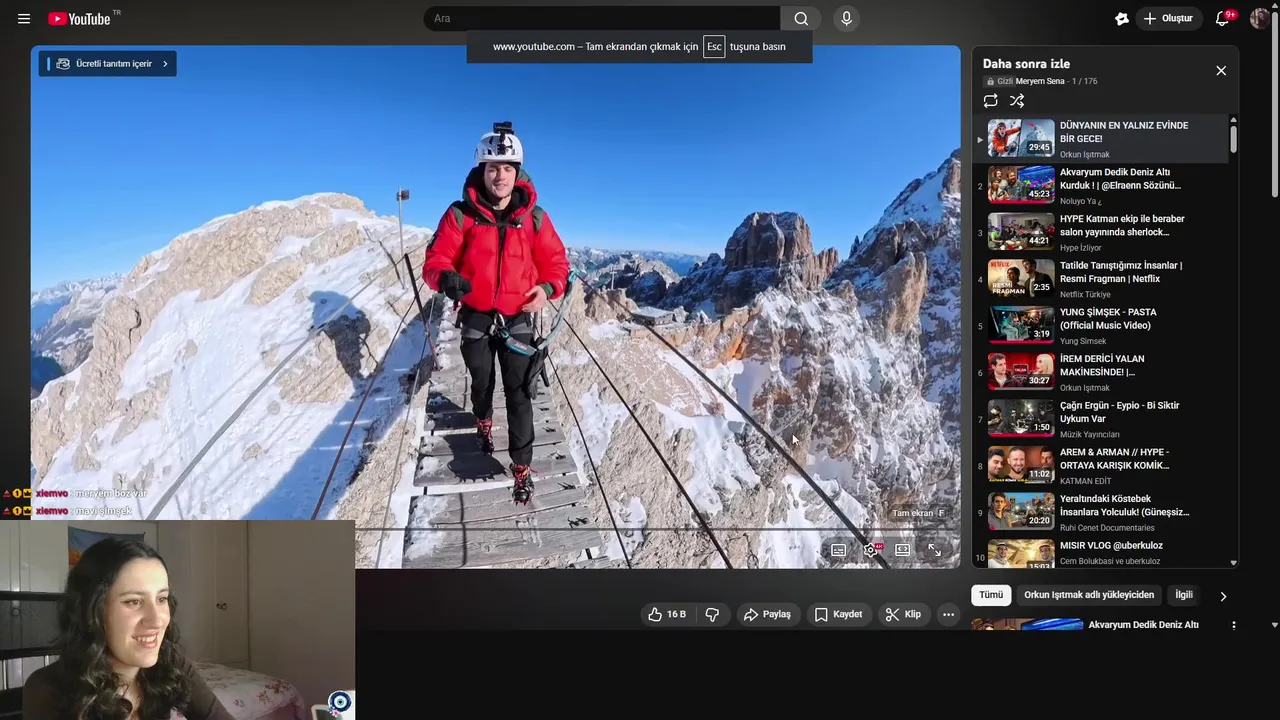1280x720 pixels.
Task: Click Netflix Türkiye channel name
Action: tap(1085, 294)
